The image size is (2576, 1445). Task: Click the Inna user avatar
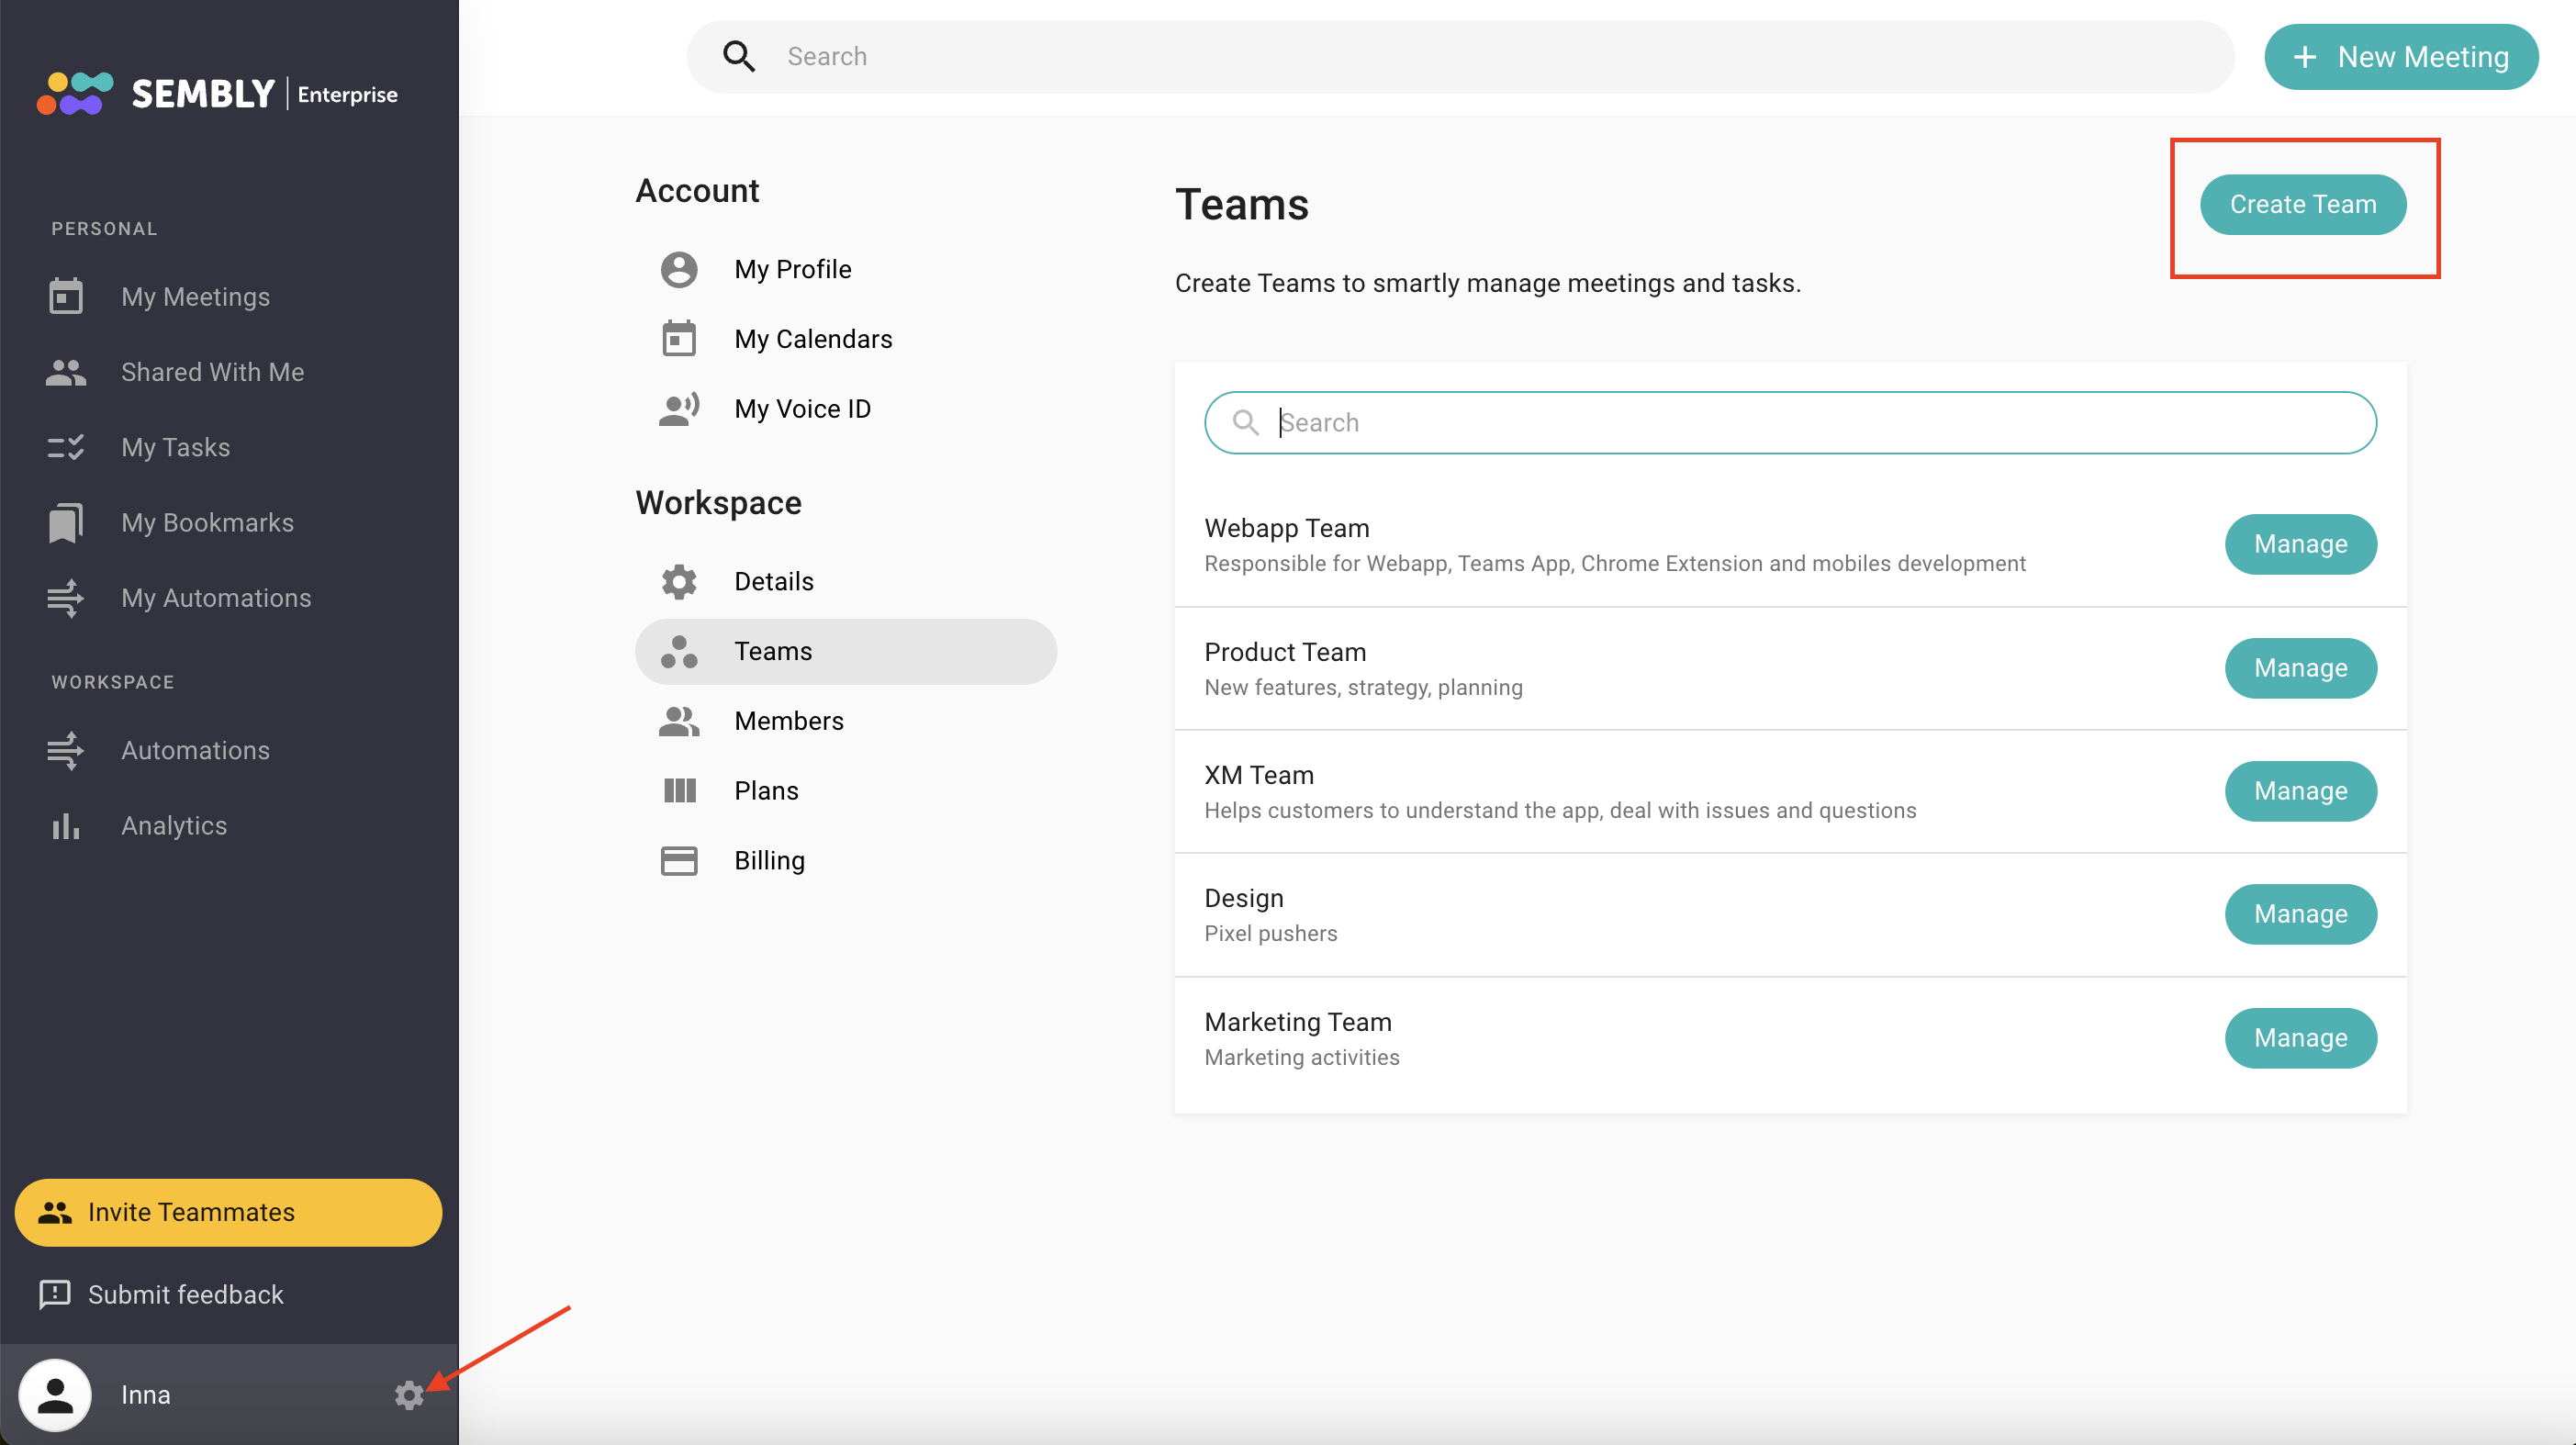[55, 1395]
